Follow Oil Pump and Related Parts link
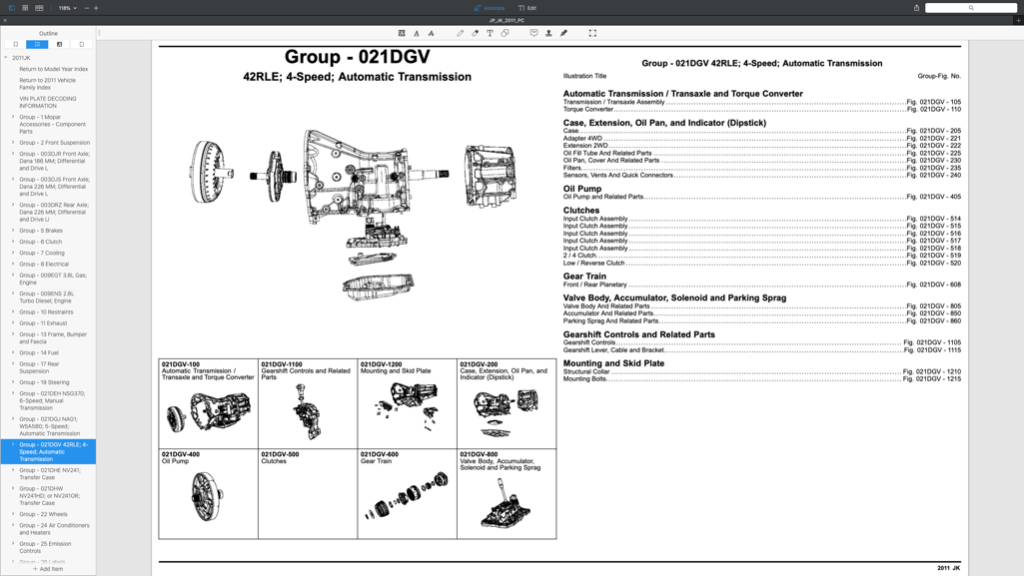The width and height of the screenshot is (1024, 576). click(x=761, y=197)
